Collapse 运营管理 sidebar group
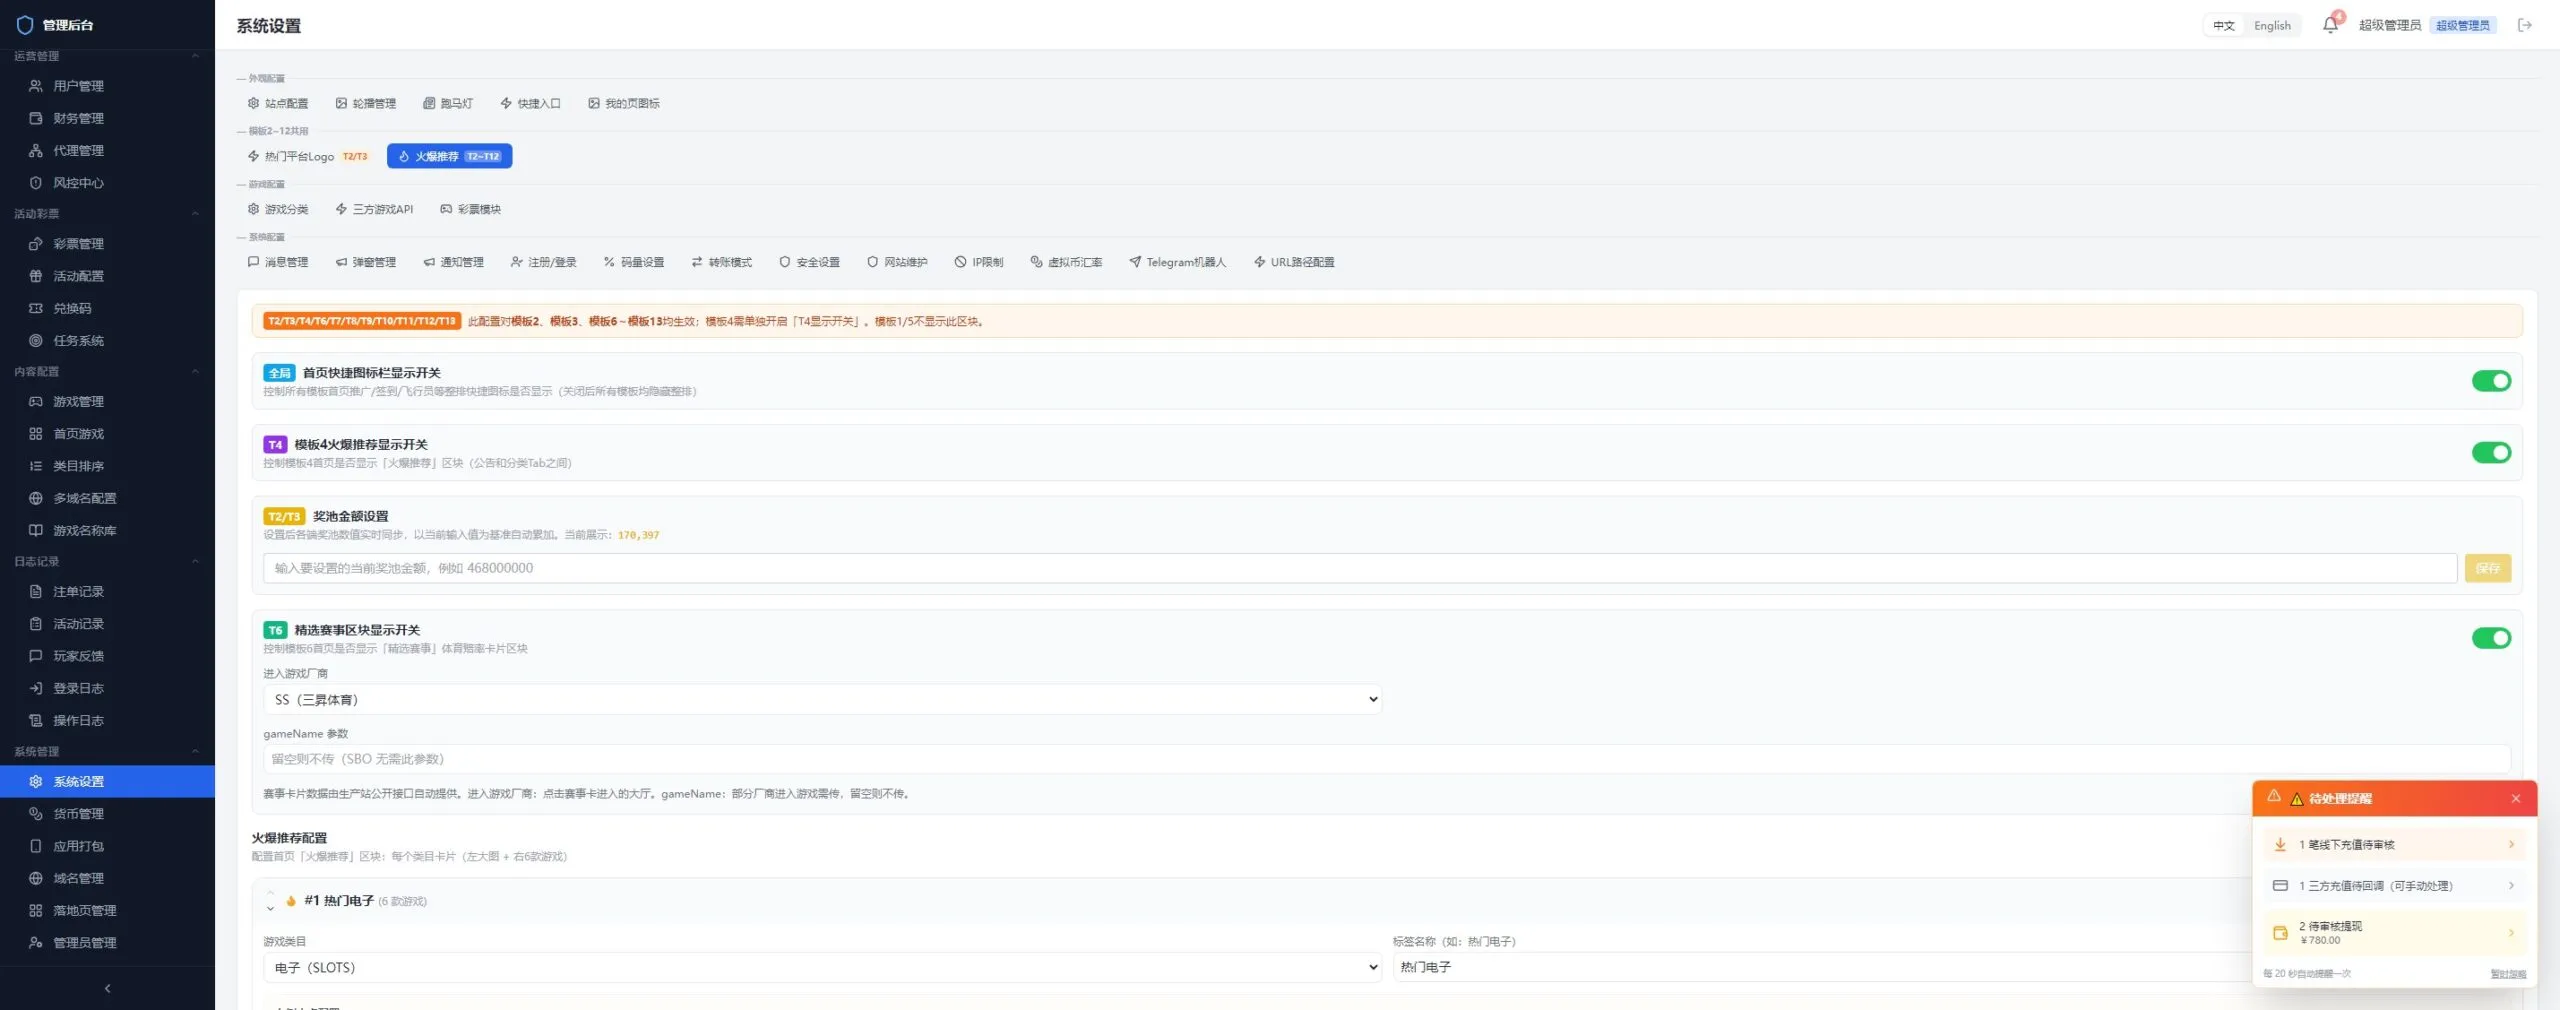Viewport: 2560px width, 1010px height. pyautogui.click(x=107, y=56)
